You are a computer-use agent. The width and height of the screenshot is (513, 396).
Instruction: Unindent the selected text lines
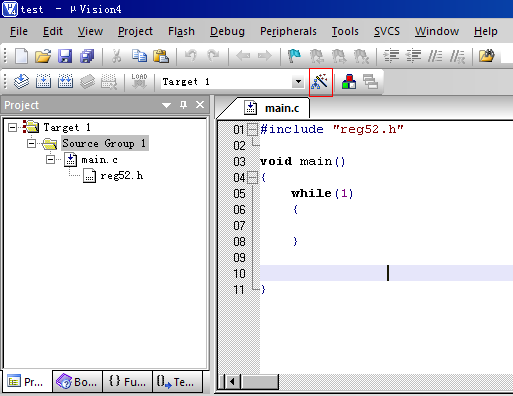tap(413, 56)
